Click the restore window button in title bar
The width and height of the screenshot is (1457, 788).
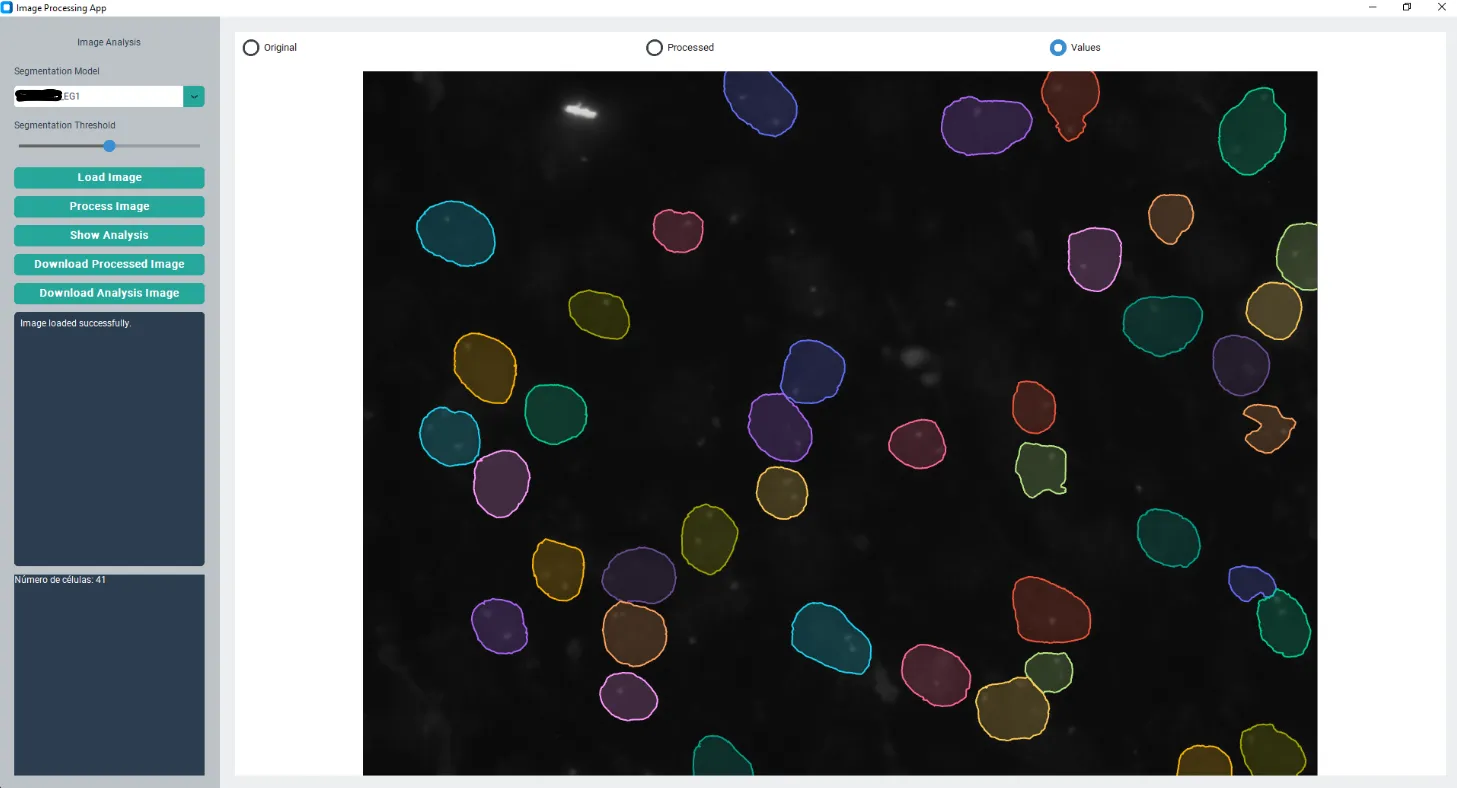1406,7
